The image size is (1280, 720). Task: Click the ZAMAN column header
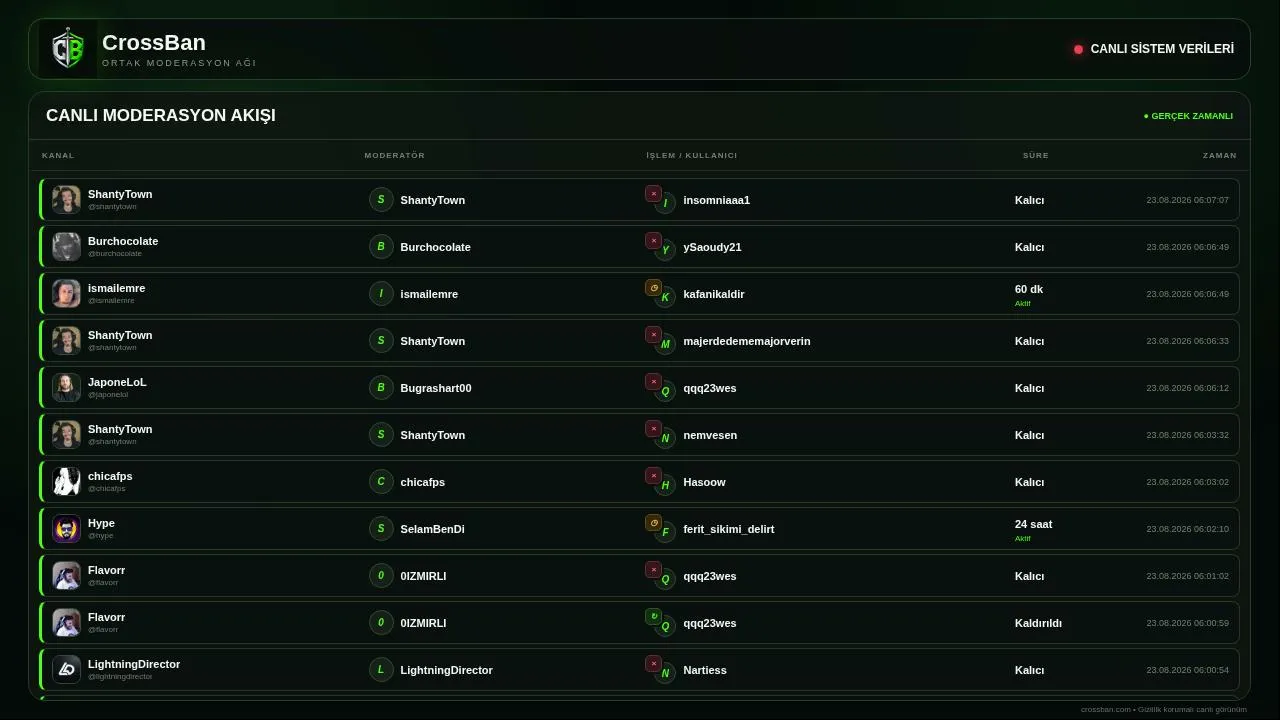pos(1220,155)
